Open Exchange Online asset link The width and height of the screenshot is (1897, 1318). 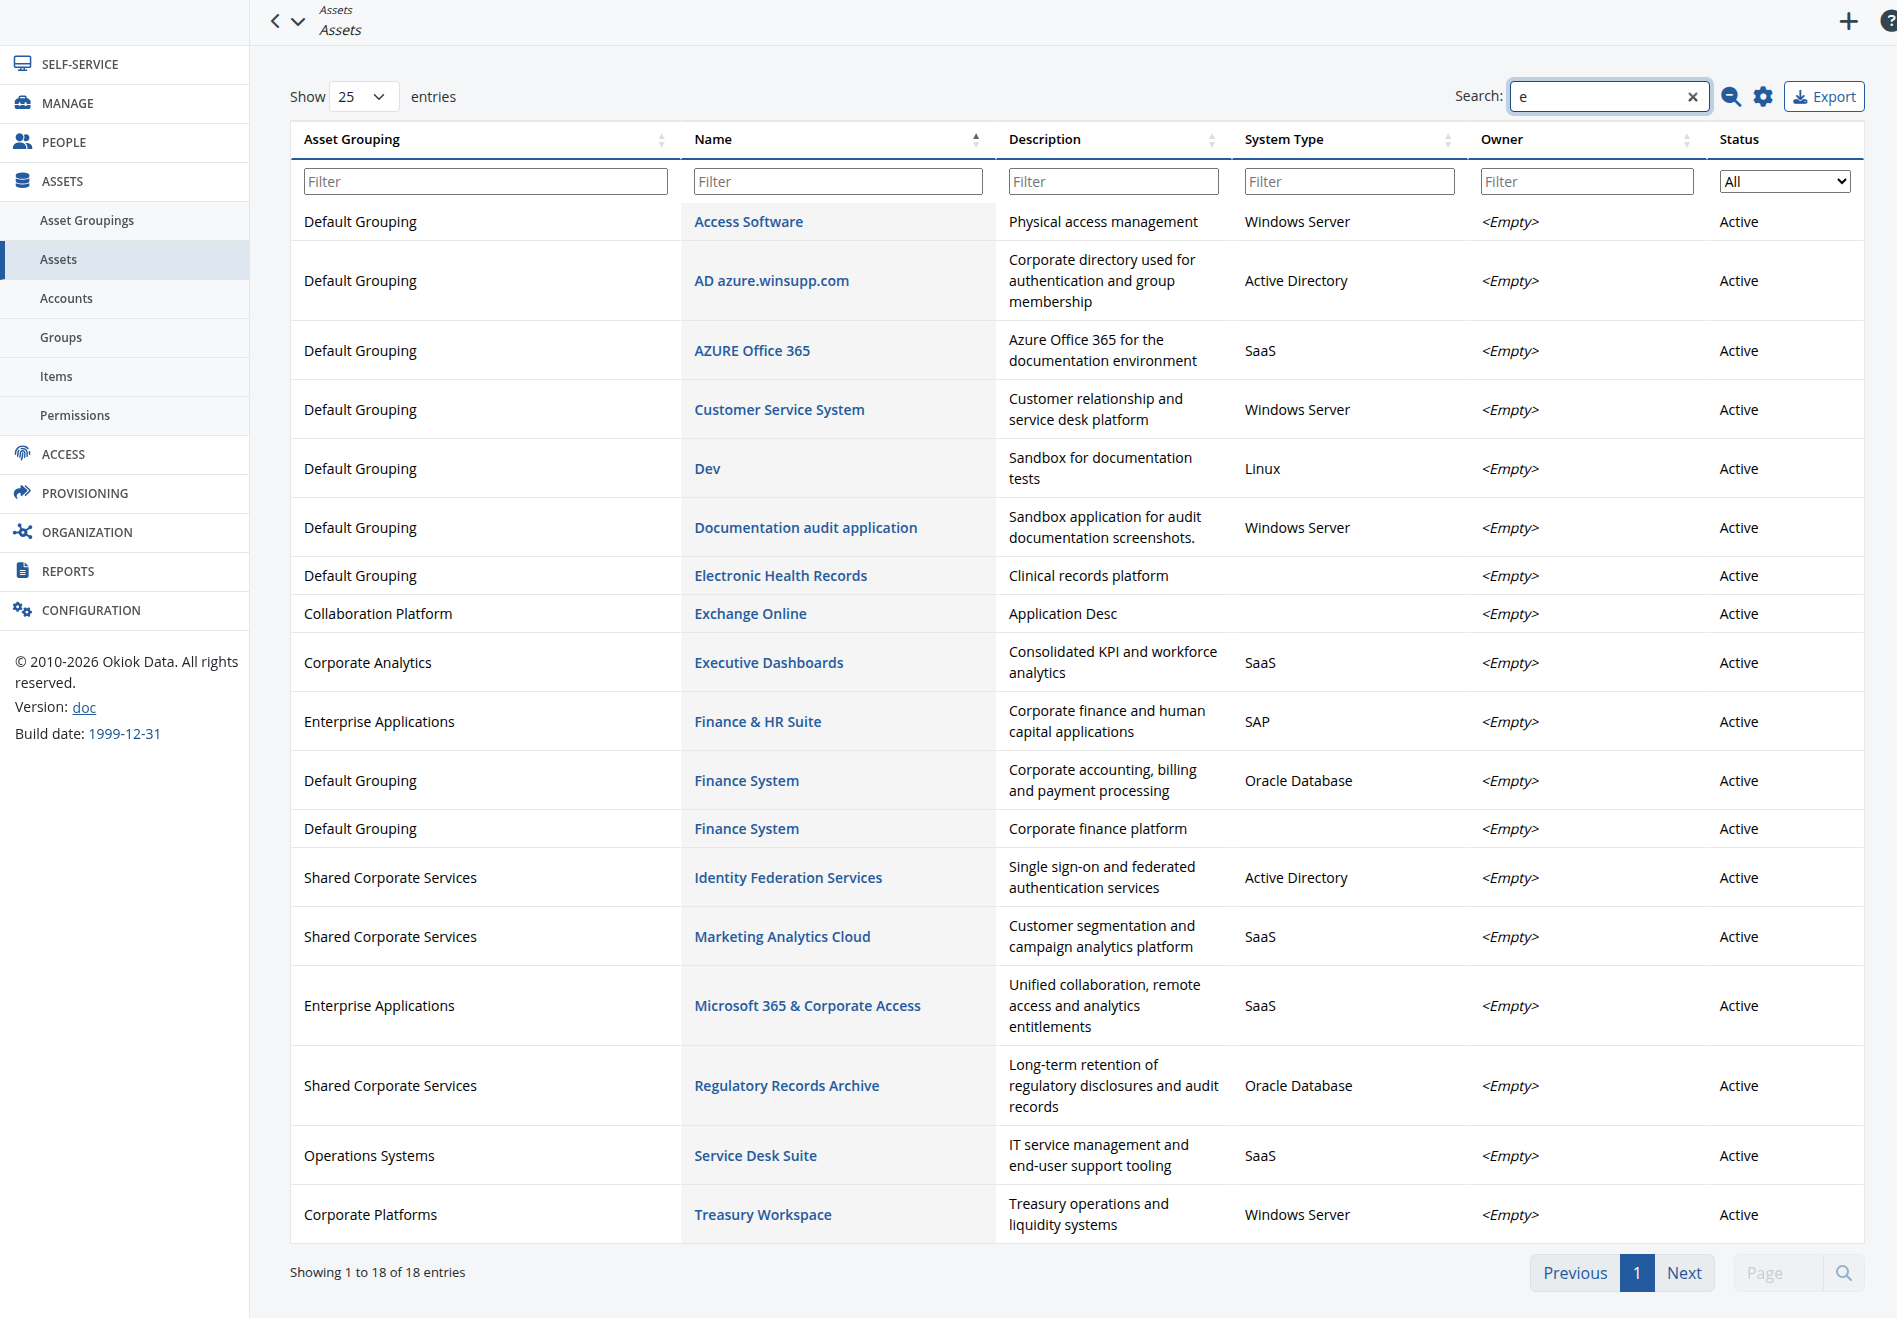750,614
